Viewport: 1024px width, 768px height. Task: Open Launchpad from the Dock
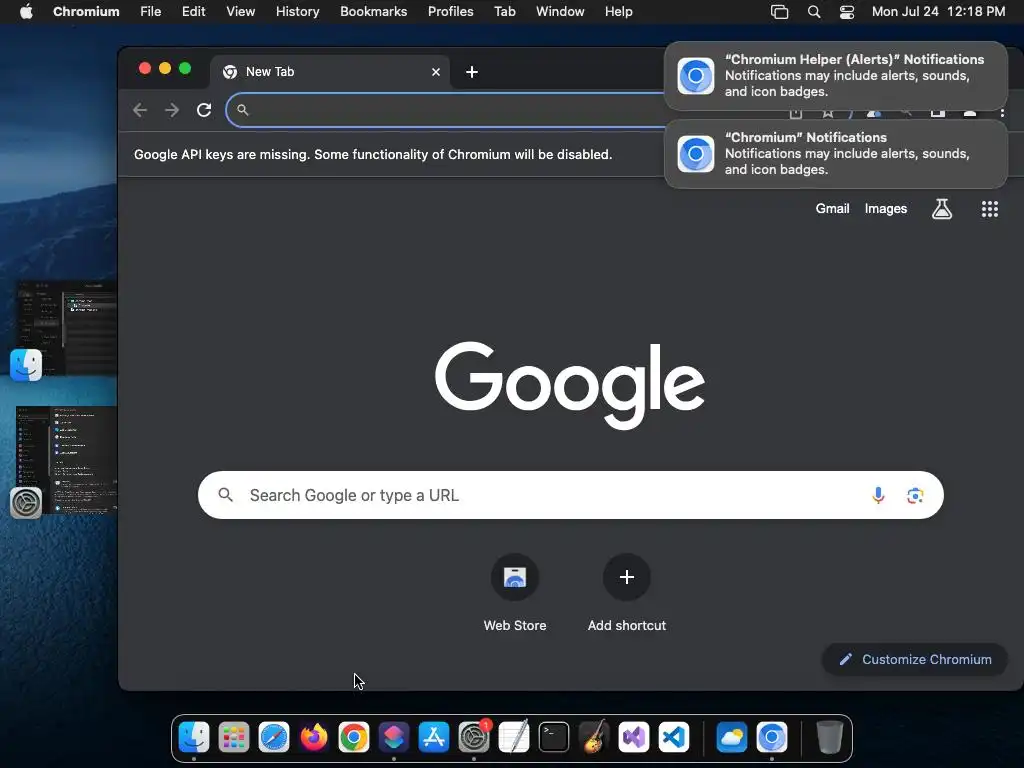click(234, 738)
